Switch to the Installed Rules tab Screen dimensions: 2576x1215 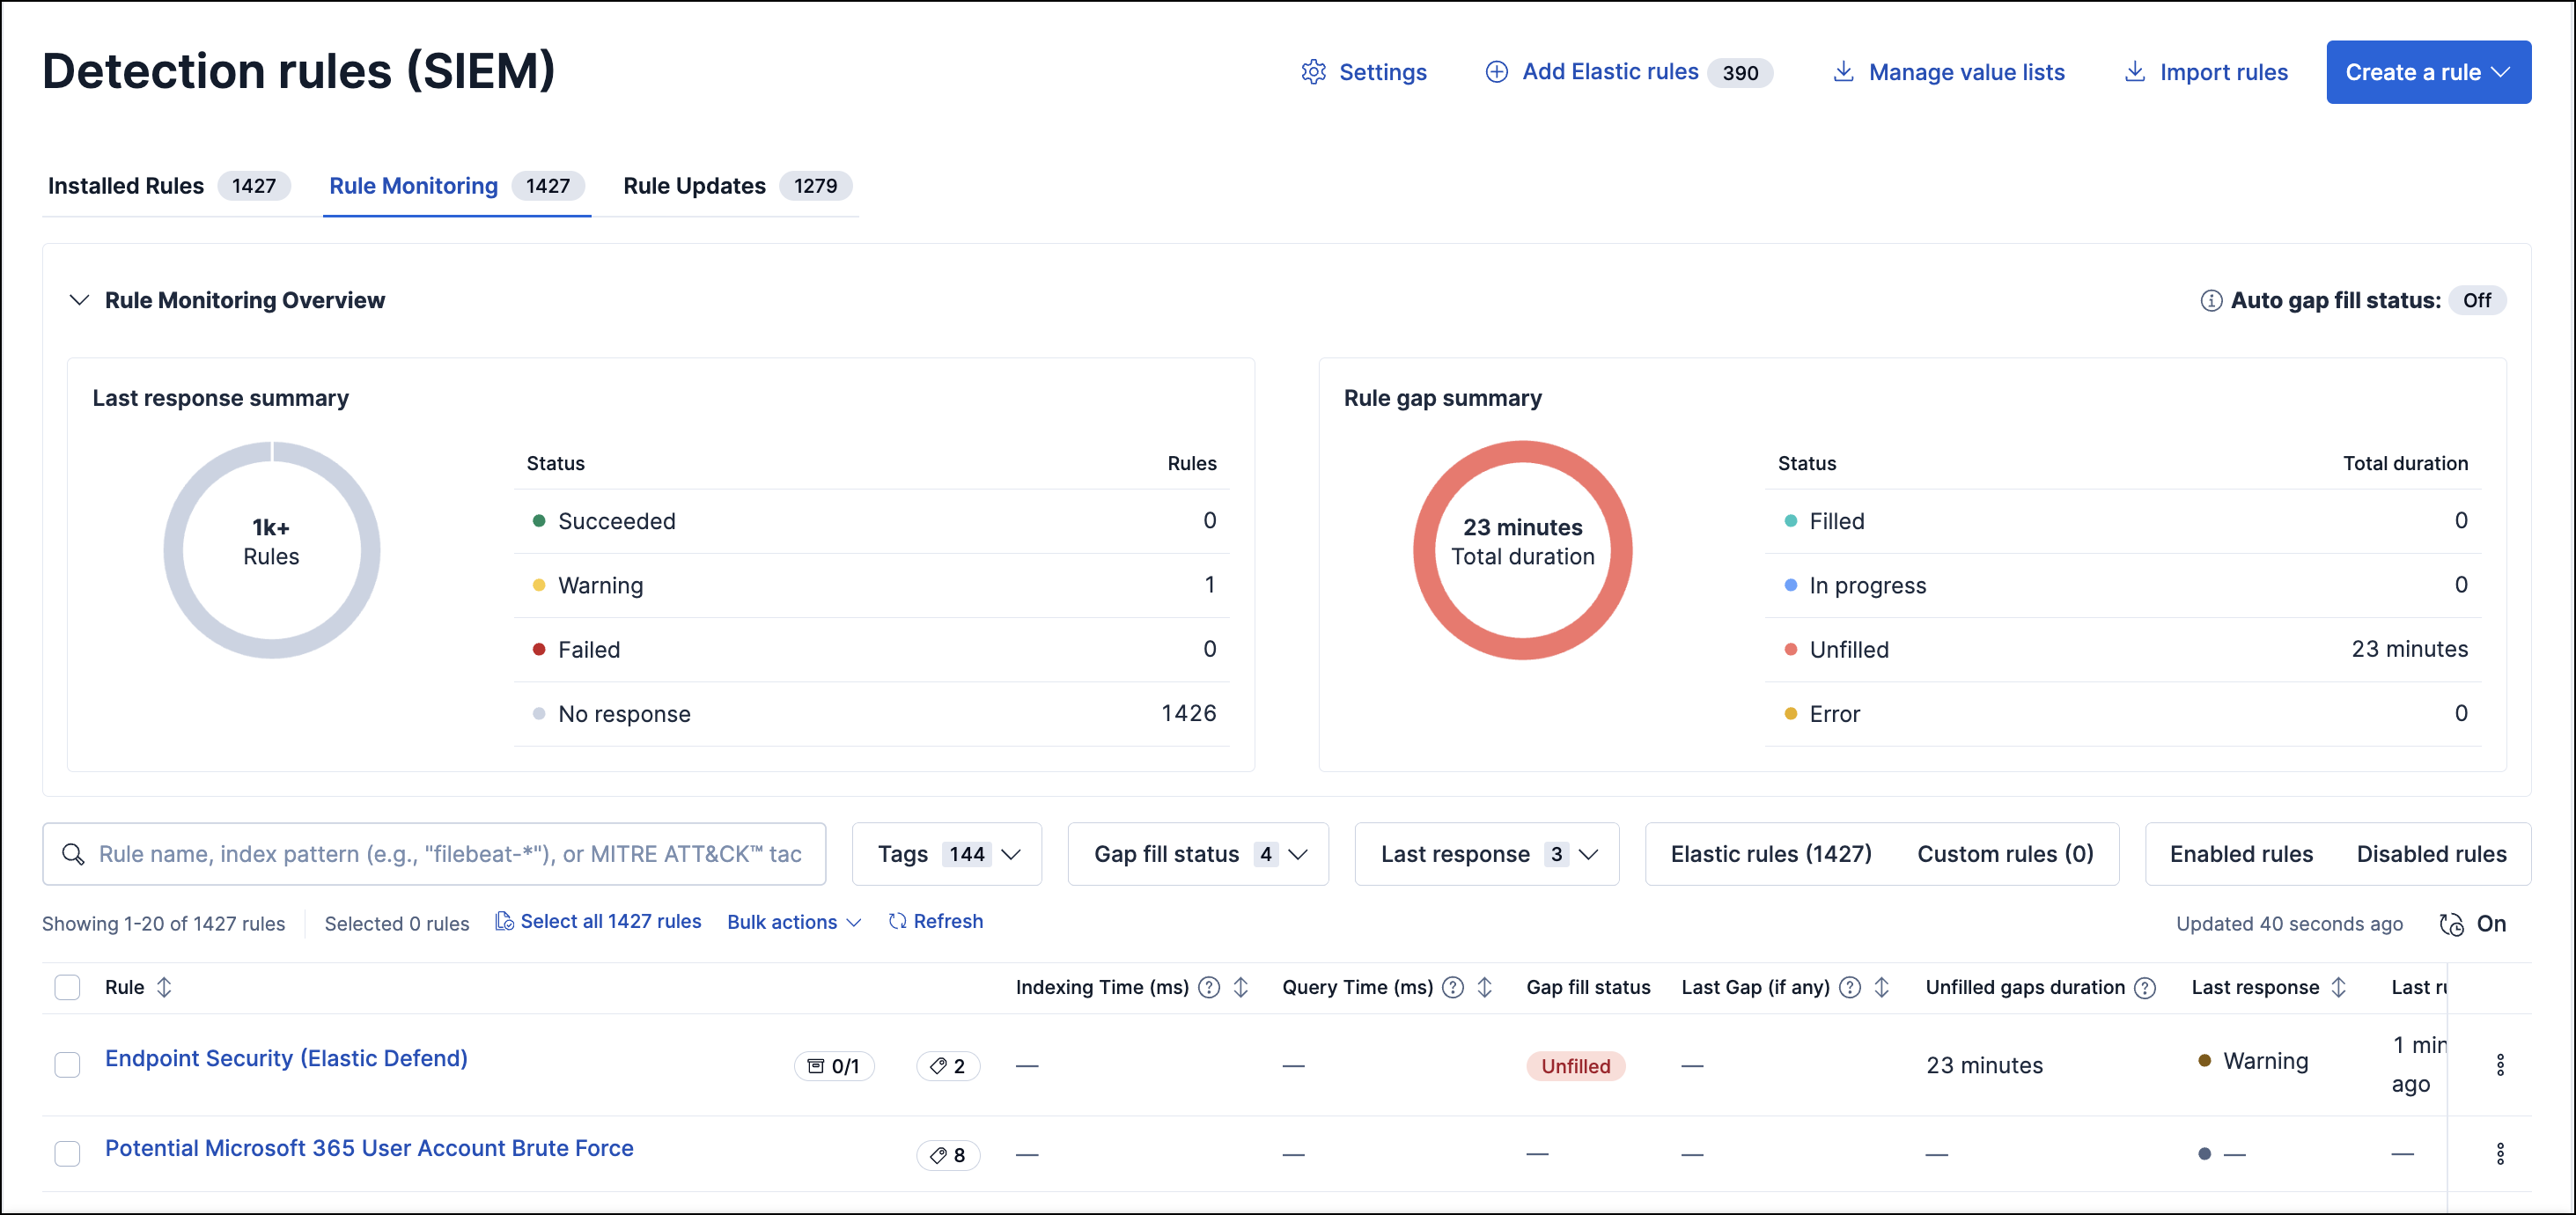pyautogui.click(x=126, y=186)
